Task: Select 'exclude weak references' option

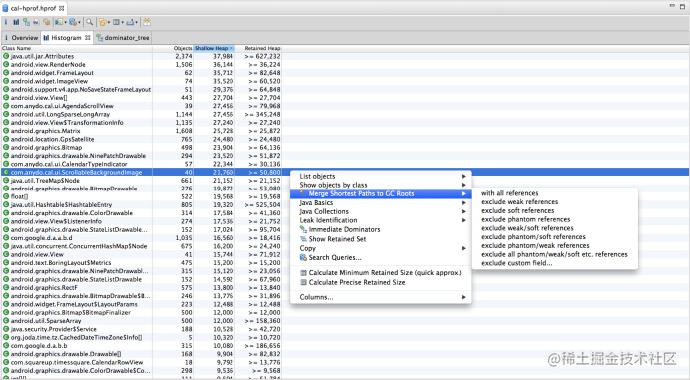Action: point(554,201)
